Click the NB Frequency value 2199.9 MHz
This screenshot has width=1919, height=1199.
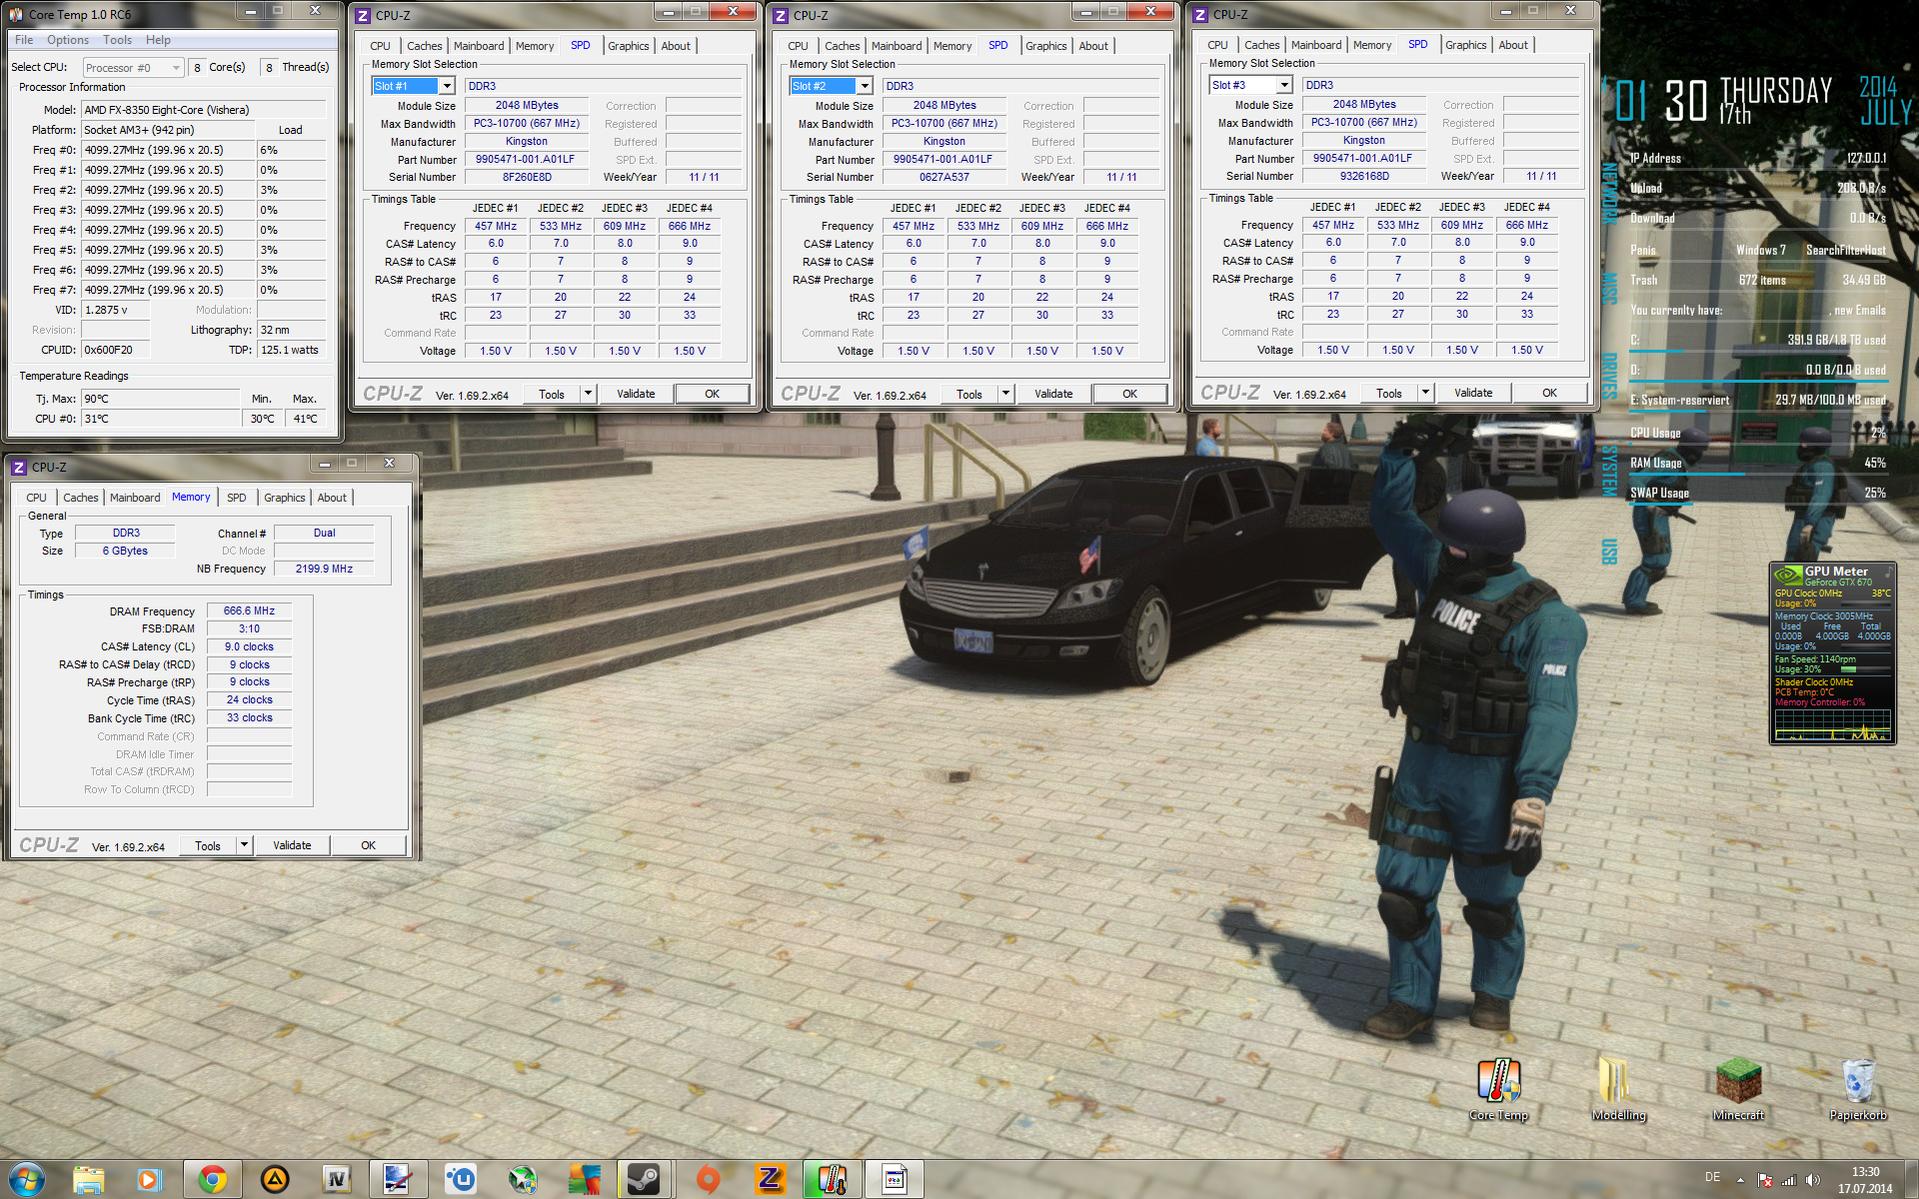pyautogui.click(x=324, y=569)
